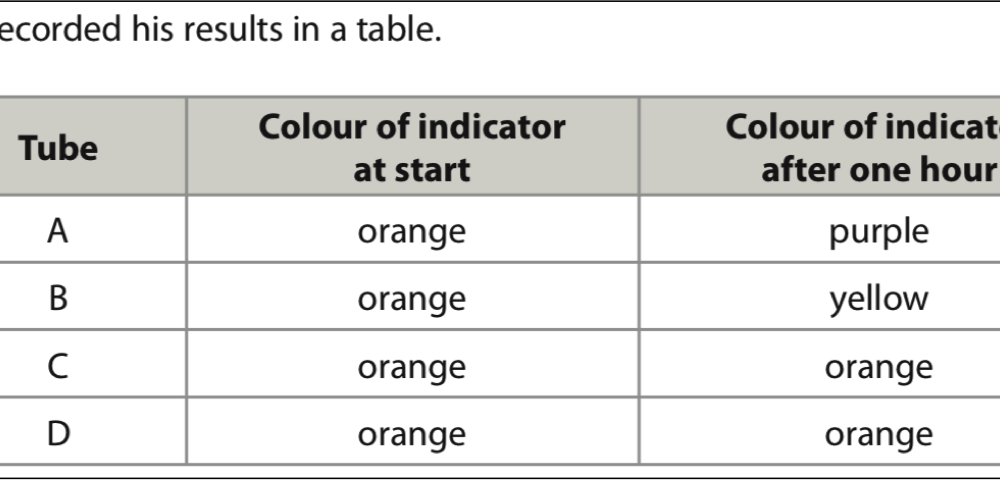Viewport: 1000px width, 480px height.
Task: Click the 'Colour of indicator after one hour' header
Action: [820, 147]
